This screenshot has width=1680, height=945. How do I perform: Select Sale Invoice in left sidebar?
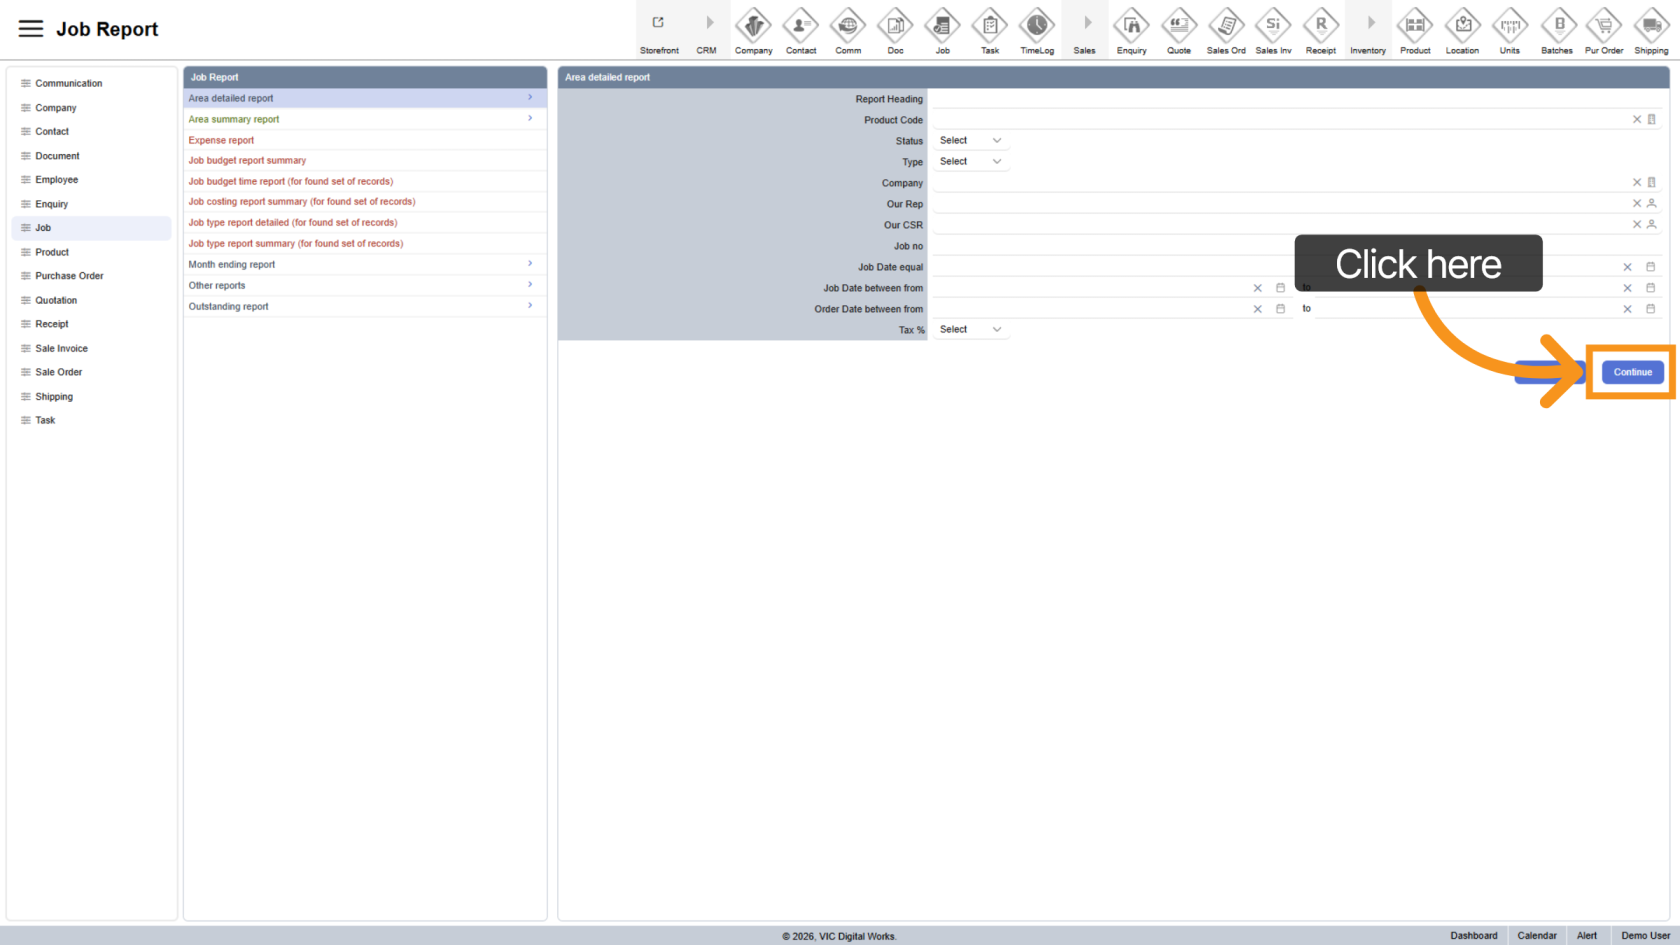(x=61, y=349)
